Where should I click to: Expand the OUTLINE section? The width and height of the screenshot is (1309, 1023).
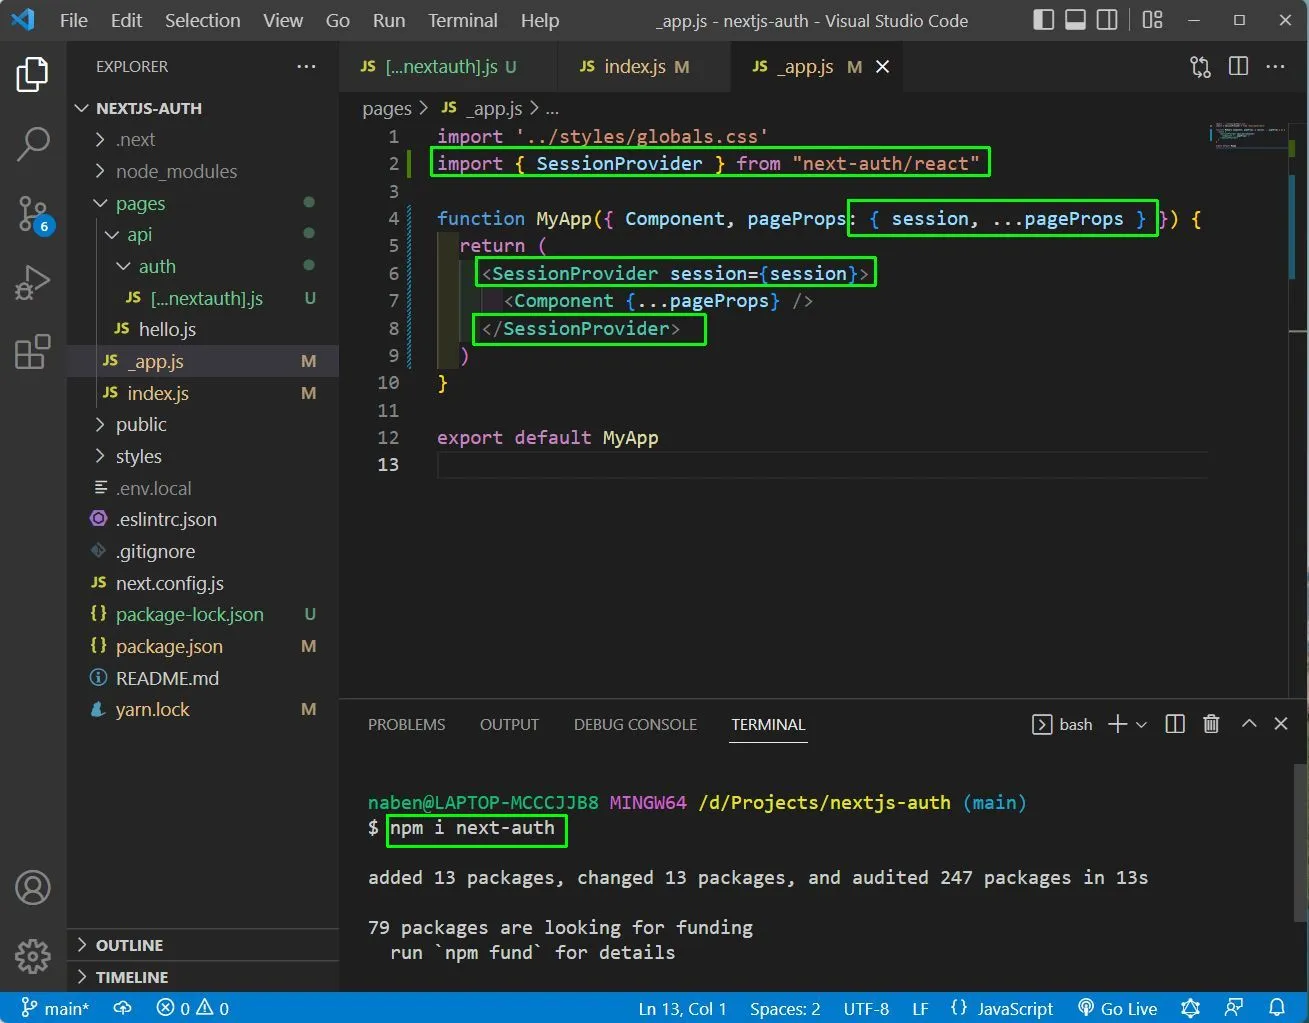tap(203, 945)
